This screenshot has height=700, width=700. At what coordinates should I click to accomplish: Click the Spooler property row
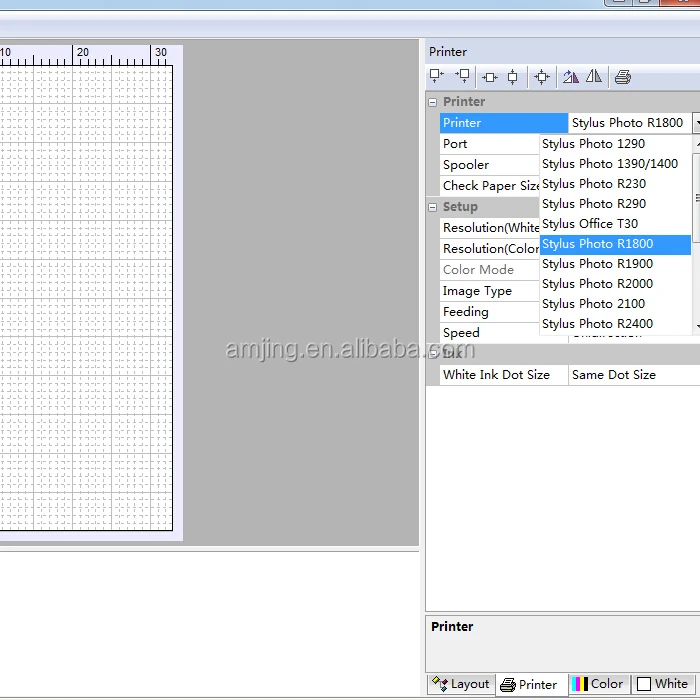(490, 165)
